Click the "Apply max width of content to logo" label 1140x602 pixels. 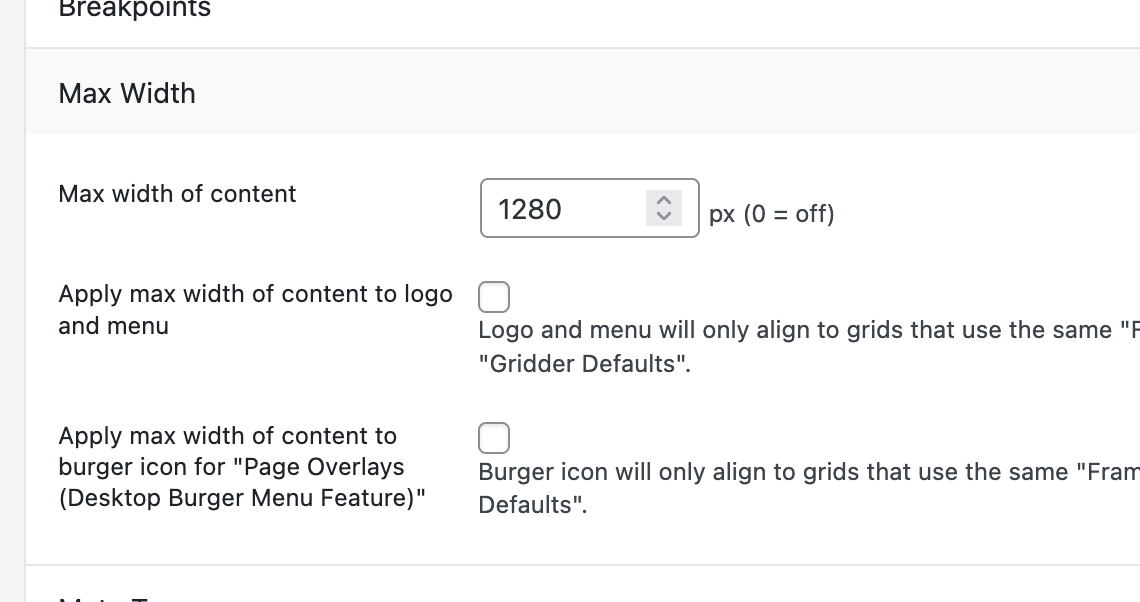tap(255, 294)
